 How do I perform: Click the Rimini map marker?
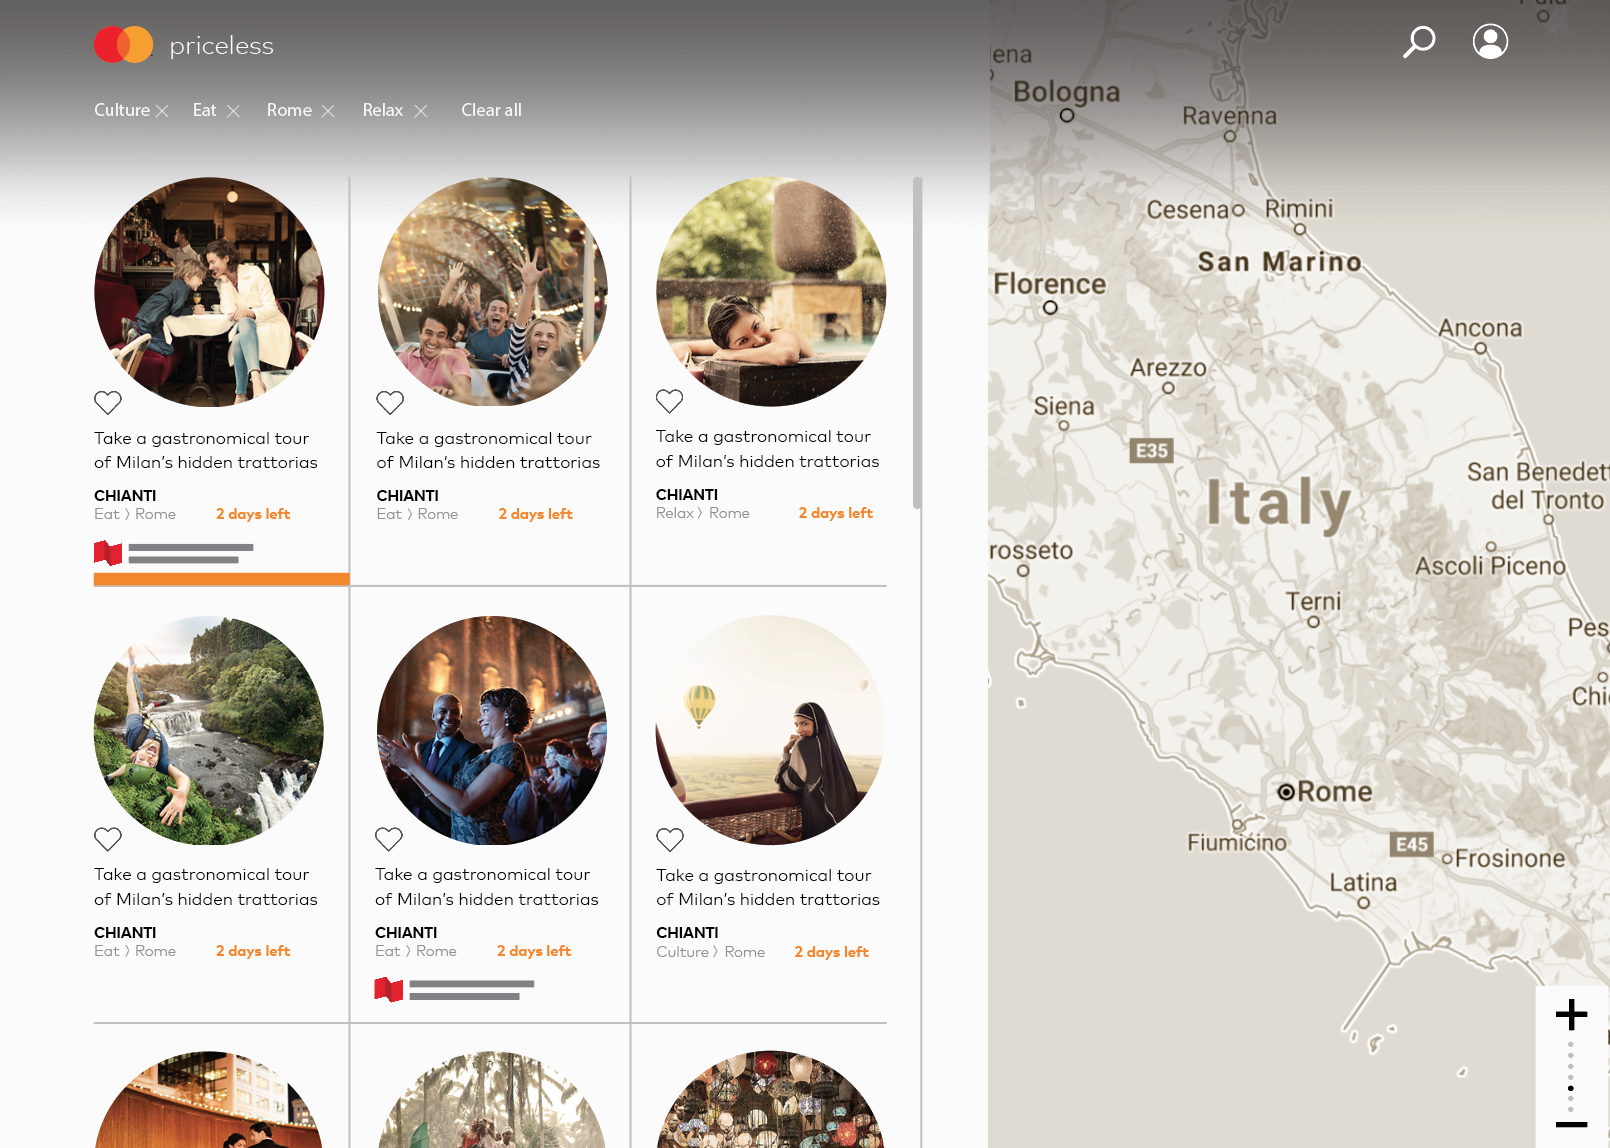(x=1300, y=229)
